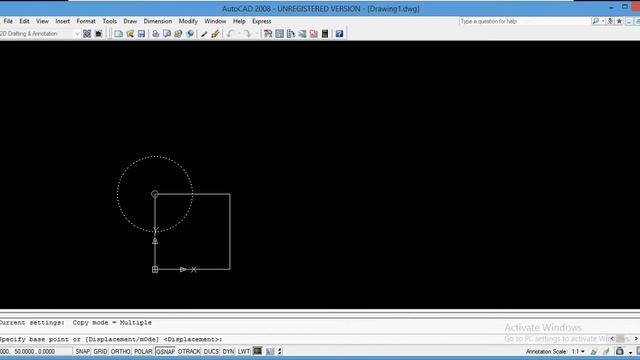Toggle OSNAP object snap
This screenshot has width=640, height=360.
165,351
